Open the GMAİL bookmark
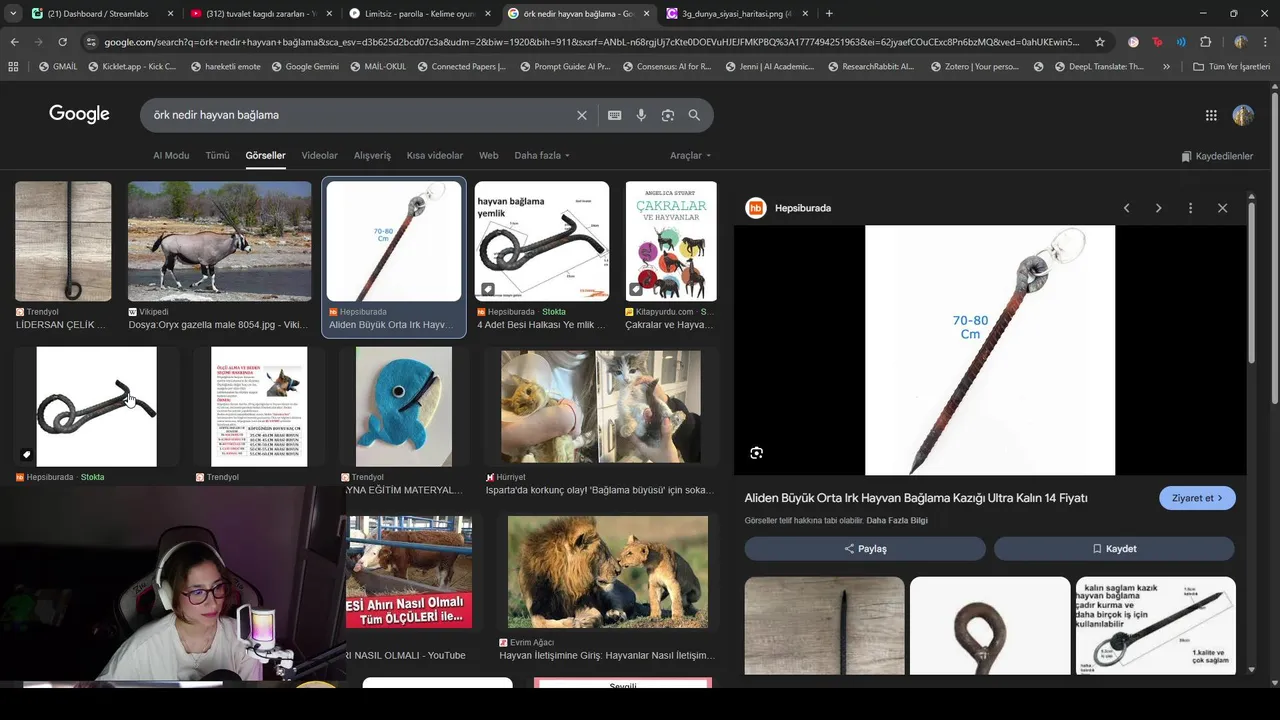 [58, 66]
